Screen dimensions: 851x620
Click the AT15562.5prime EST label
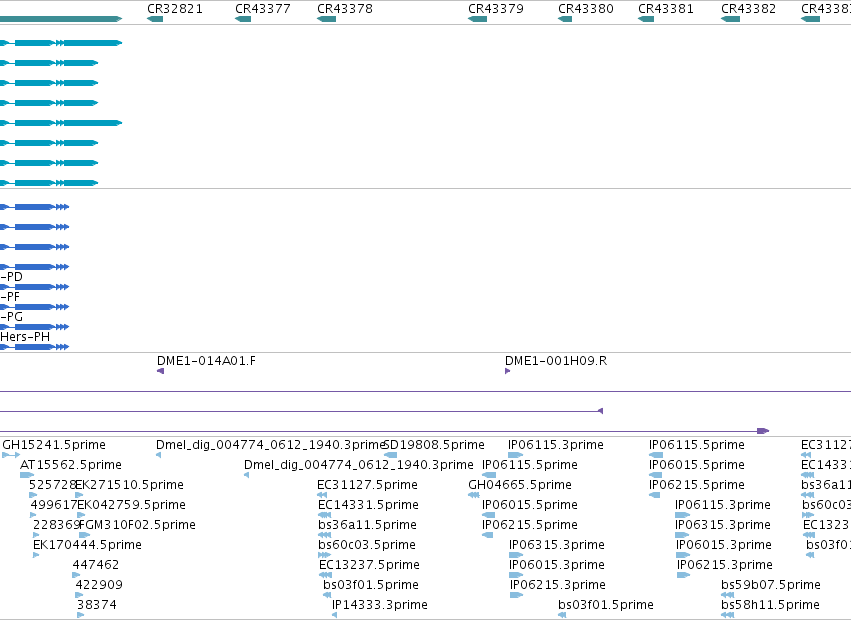71,465
